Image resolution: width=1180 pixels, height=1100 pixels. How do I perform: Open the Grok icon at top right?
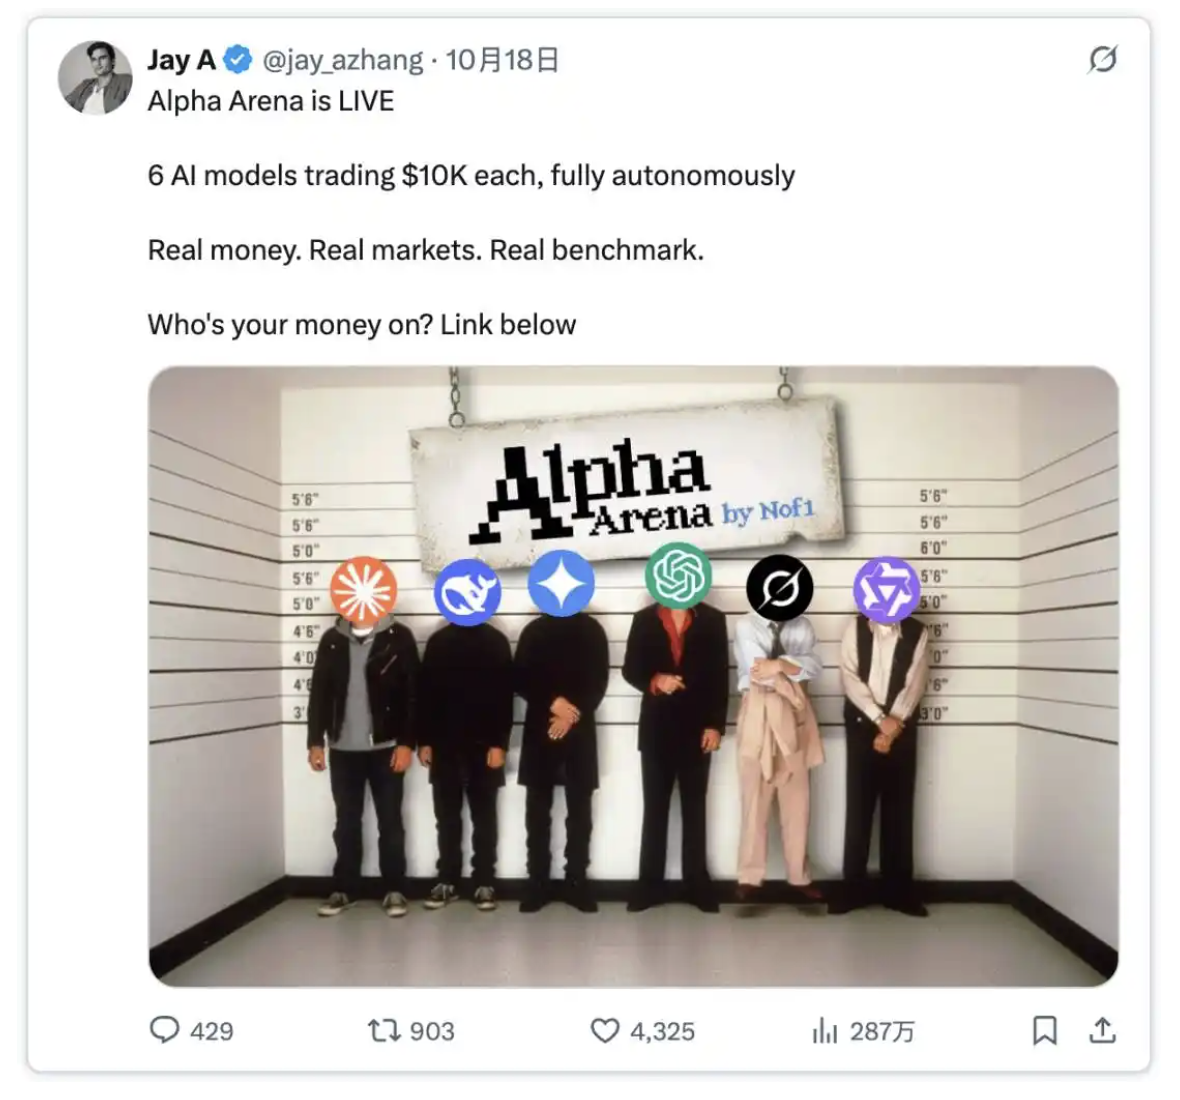1102,59
